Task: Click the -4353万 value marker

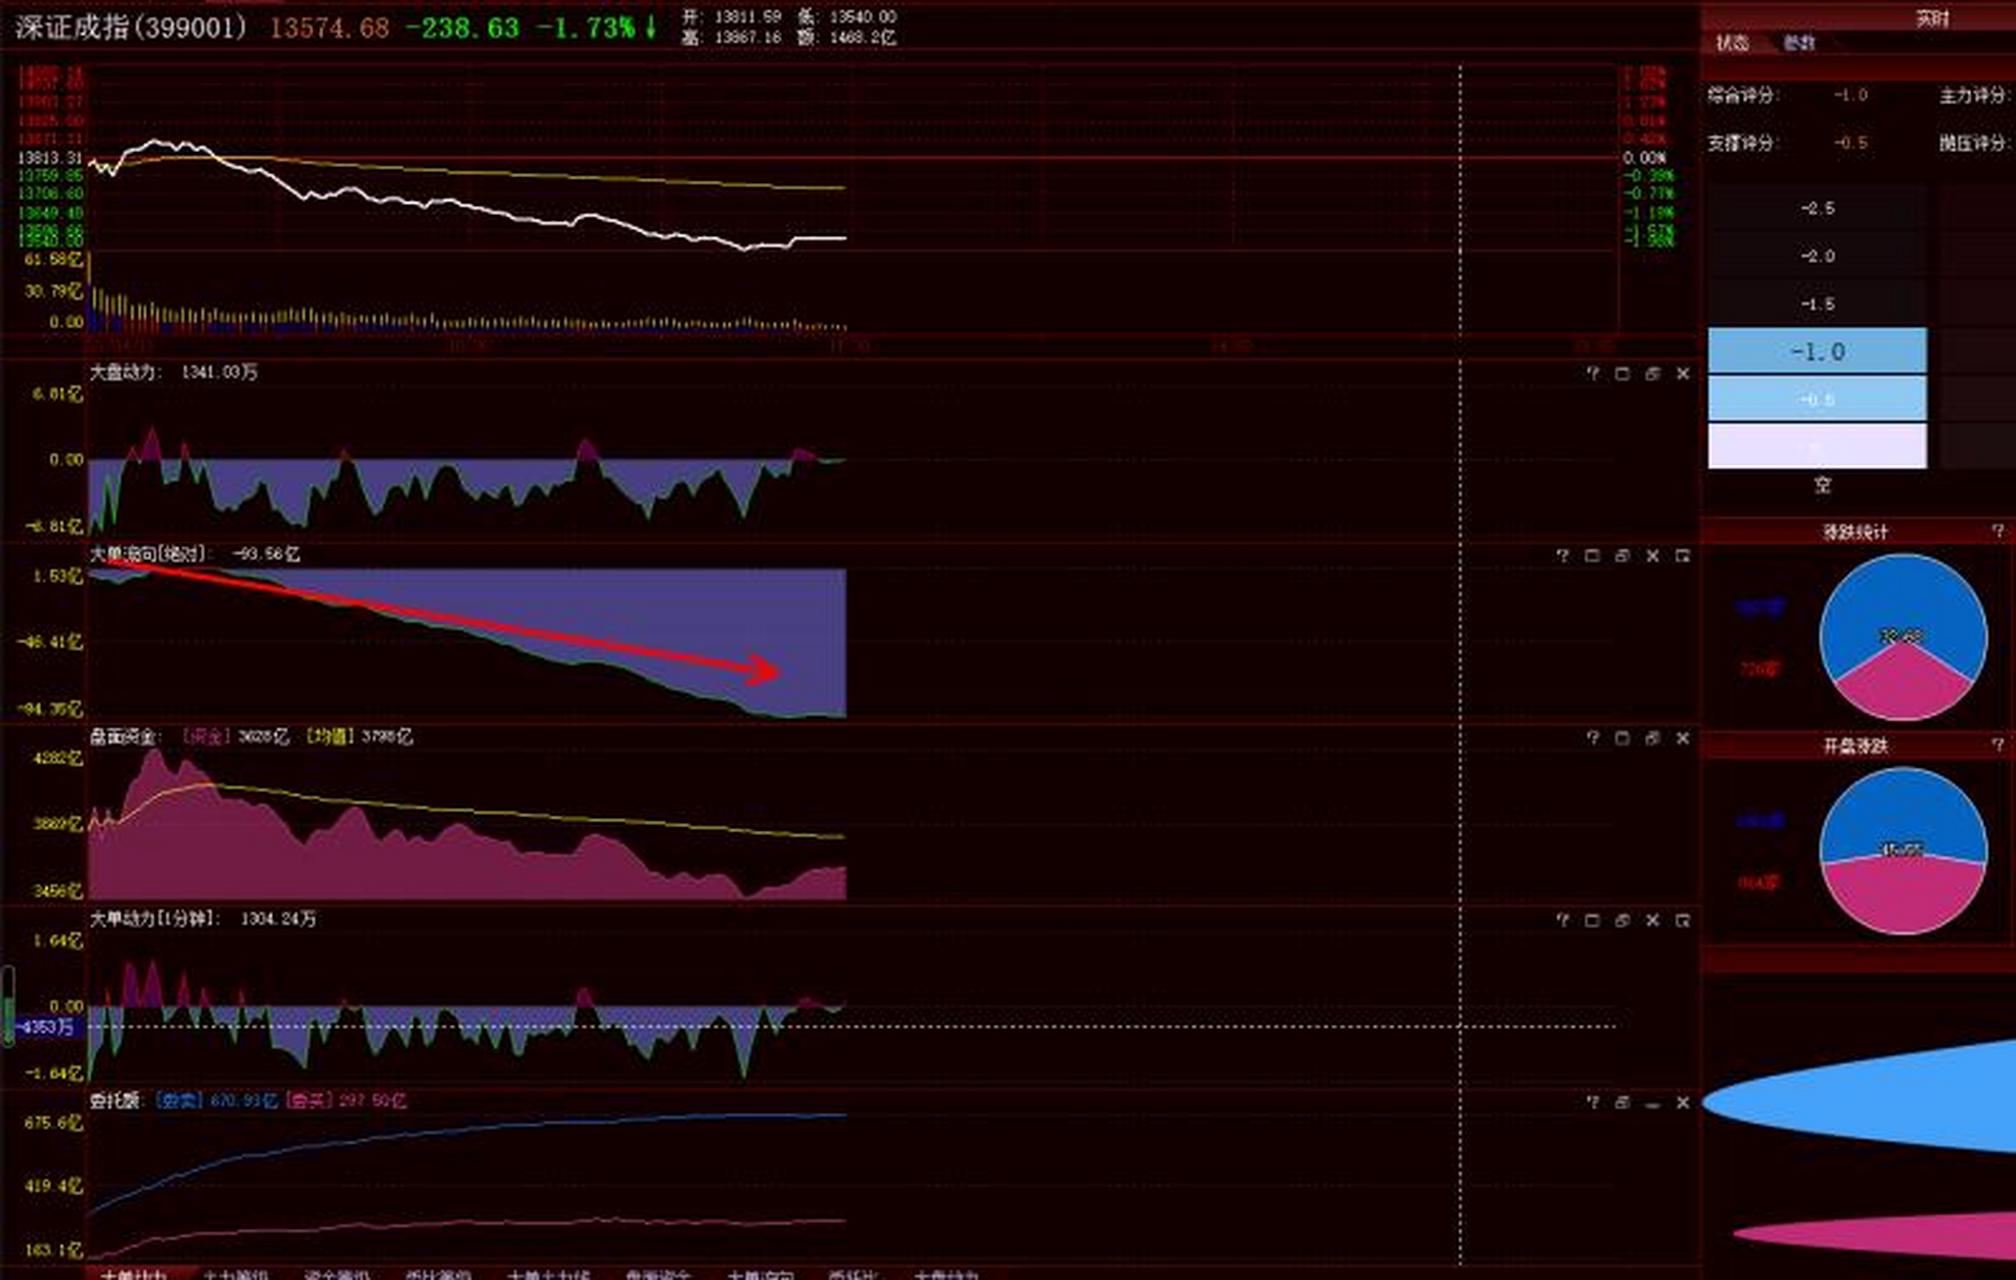Action: (x=46, y=1027)
